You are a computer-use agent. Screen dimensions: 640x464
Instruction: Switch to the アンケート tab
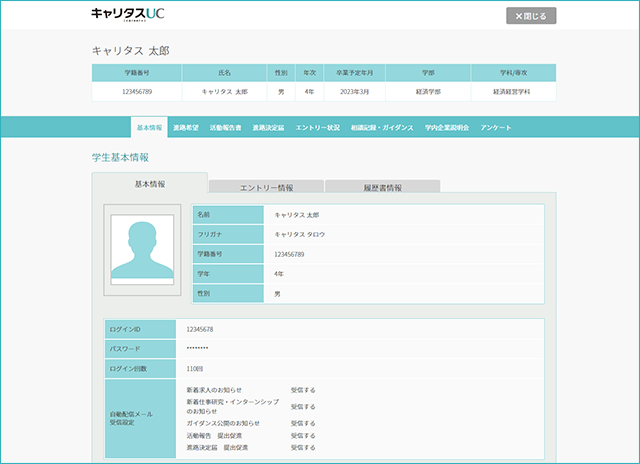(x=496, y=127)
